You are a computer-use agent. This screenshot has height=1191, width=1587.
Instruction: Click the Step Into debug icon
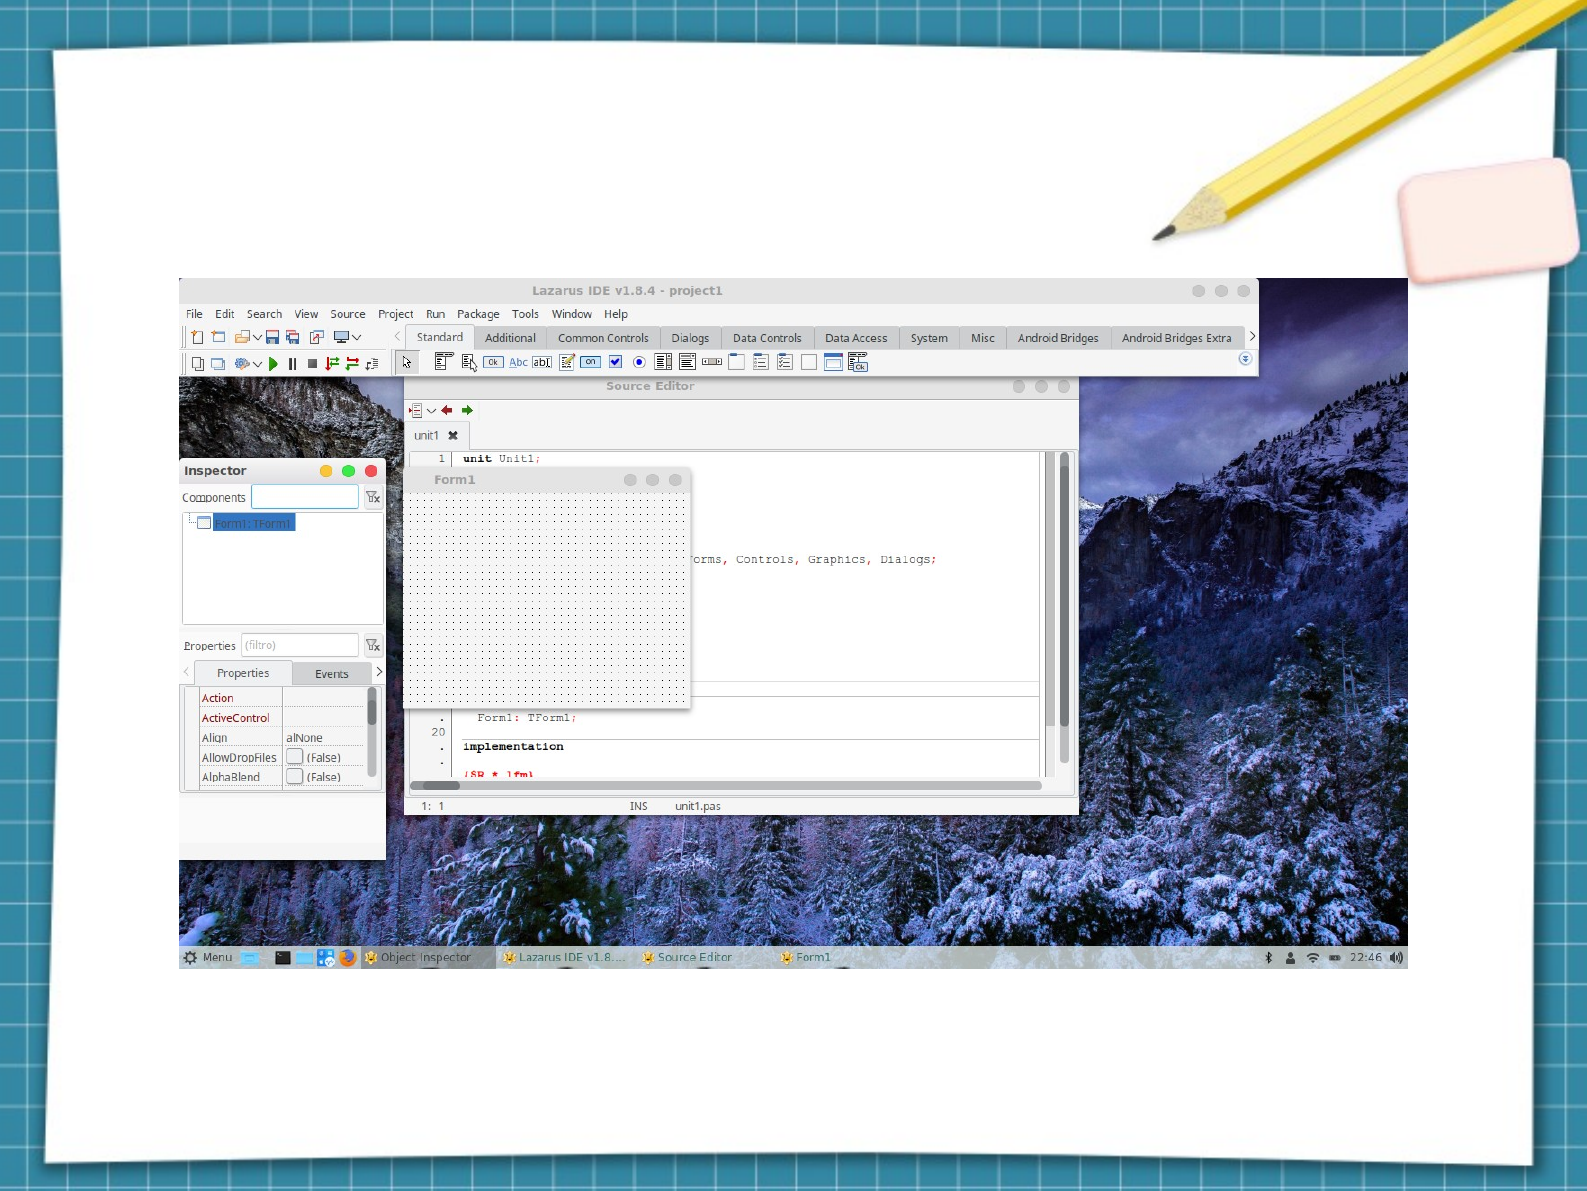(332, 364)
